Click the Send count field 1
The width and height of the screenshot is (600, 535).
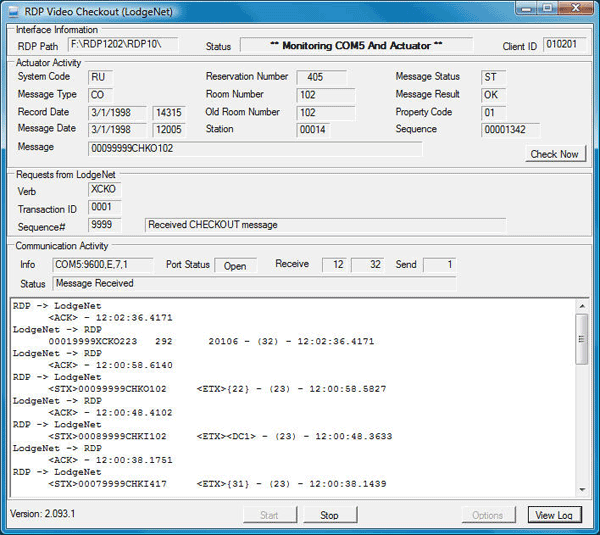[439, 265]
